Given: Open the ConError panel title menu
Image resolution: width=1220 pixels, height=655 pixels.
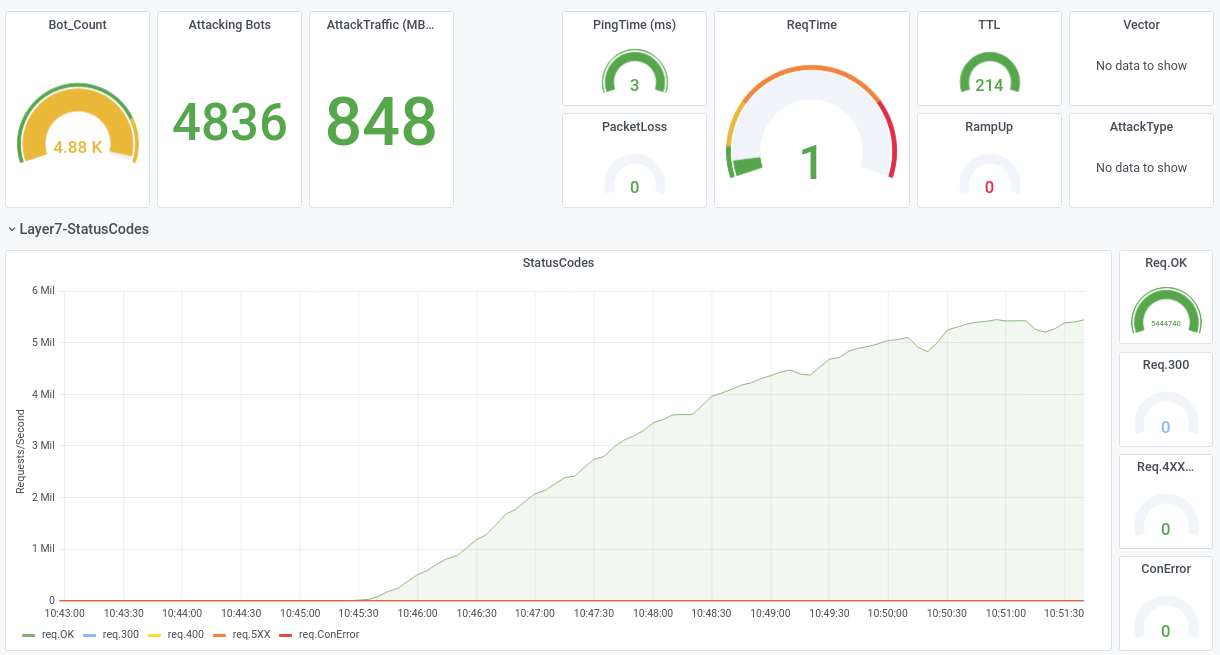Looking at the screenshot, I should point(1165,569).
